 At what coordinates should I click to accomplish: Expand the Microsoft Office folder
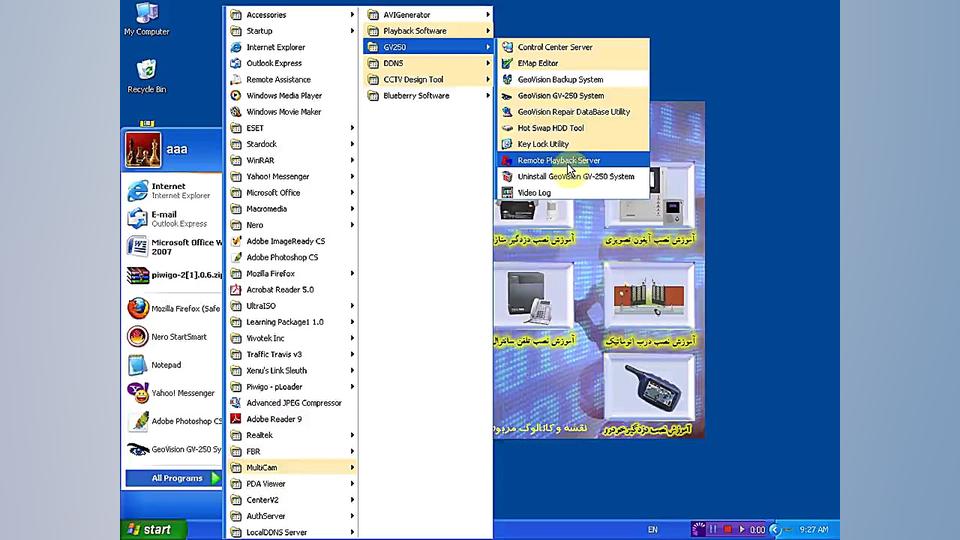(x=291, y=193)
